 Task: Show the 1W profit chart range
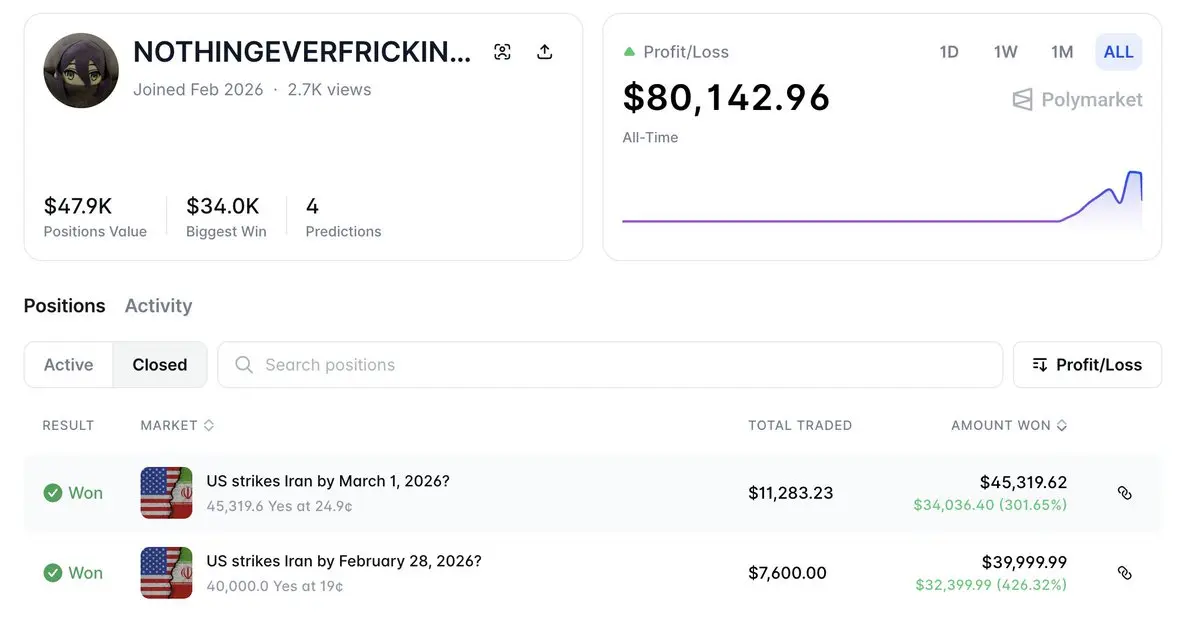(1005, 52)
